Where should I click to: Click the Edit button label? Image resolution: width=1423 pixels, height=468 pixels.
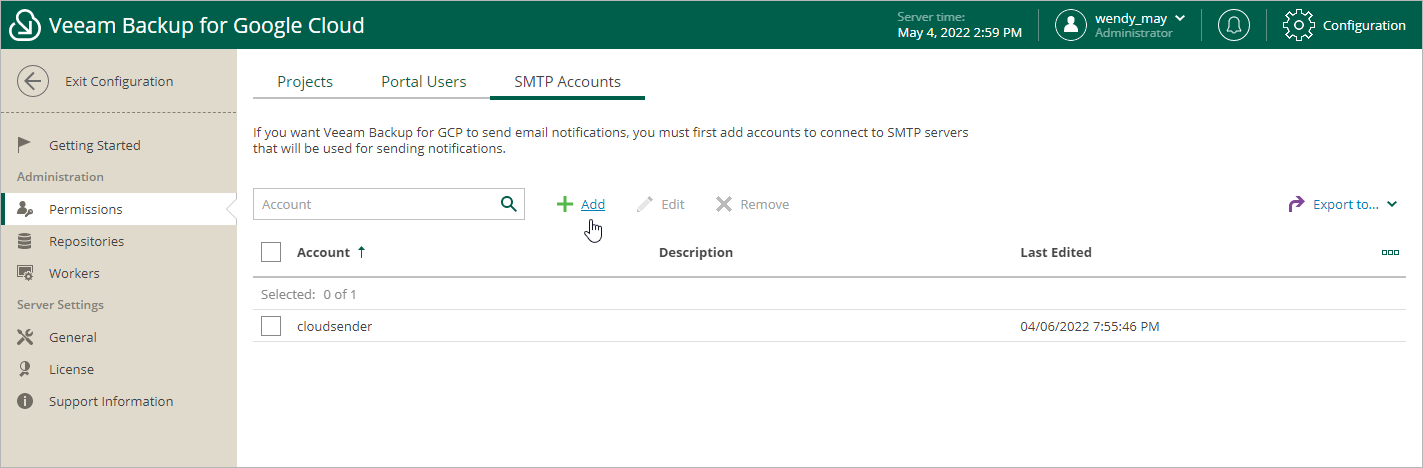[673, 204]
